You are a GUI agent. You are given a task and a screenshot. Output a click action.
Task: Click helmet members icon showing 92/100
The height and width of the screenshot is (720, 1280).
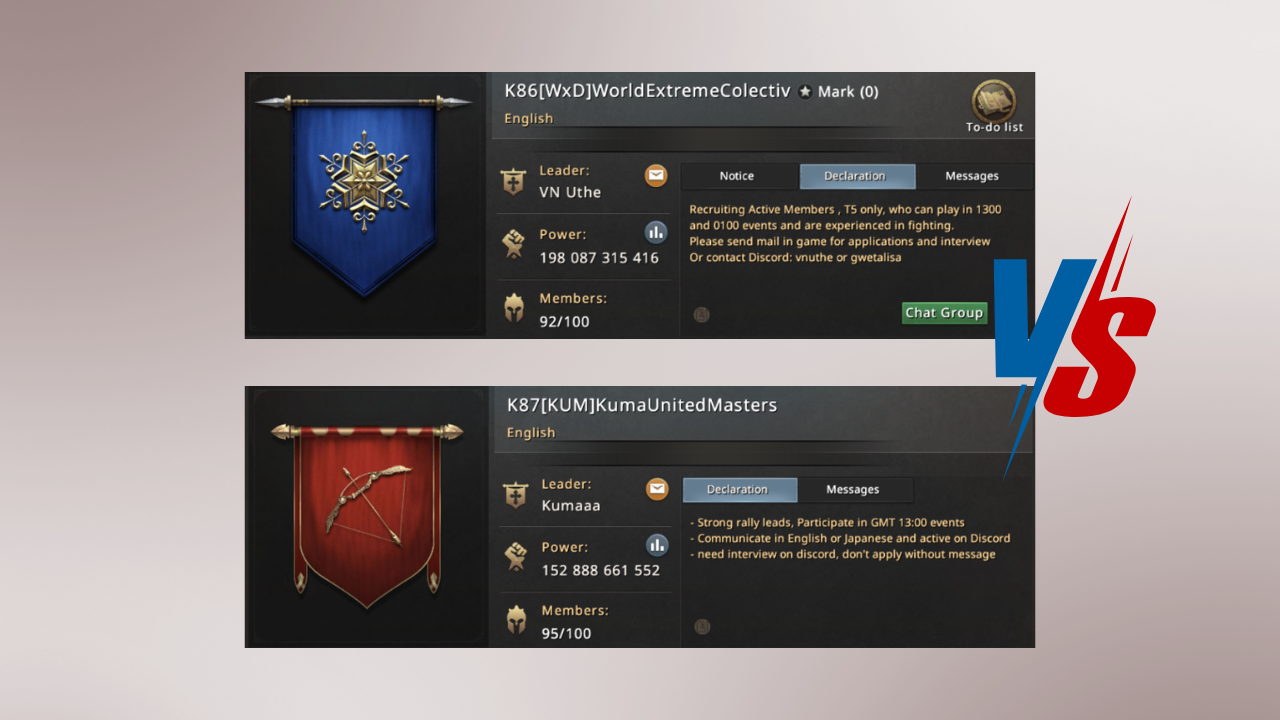pyautogui.click(x=514, y=309)
